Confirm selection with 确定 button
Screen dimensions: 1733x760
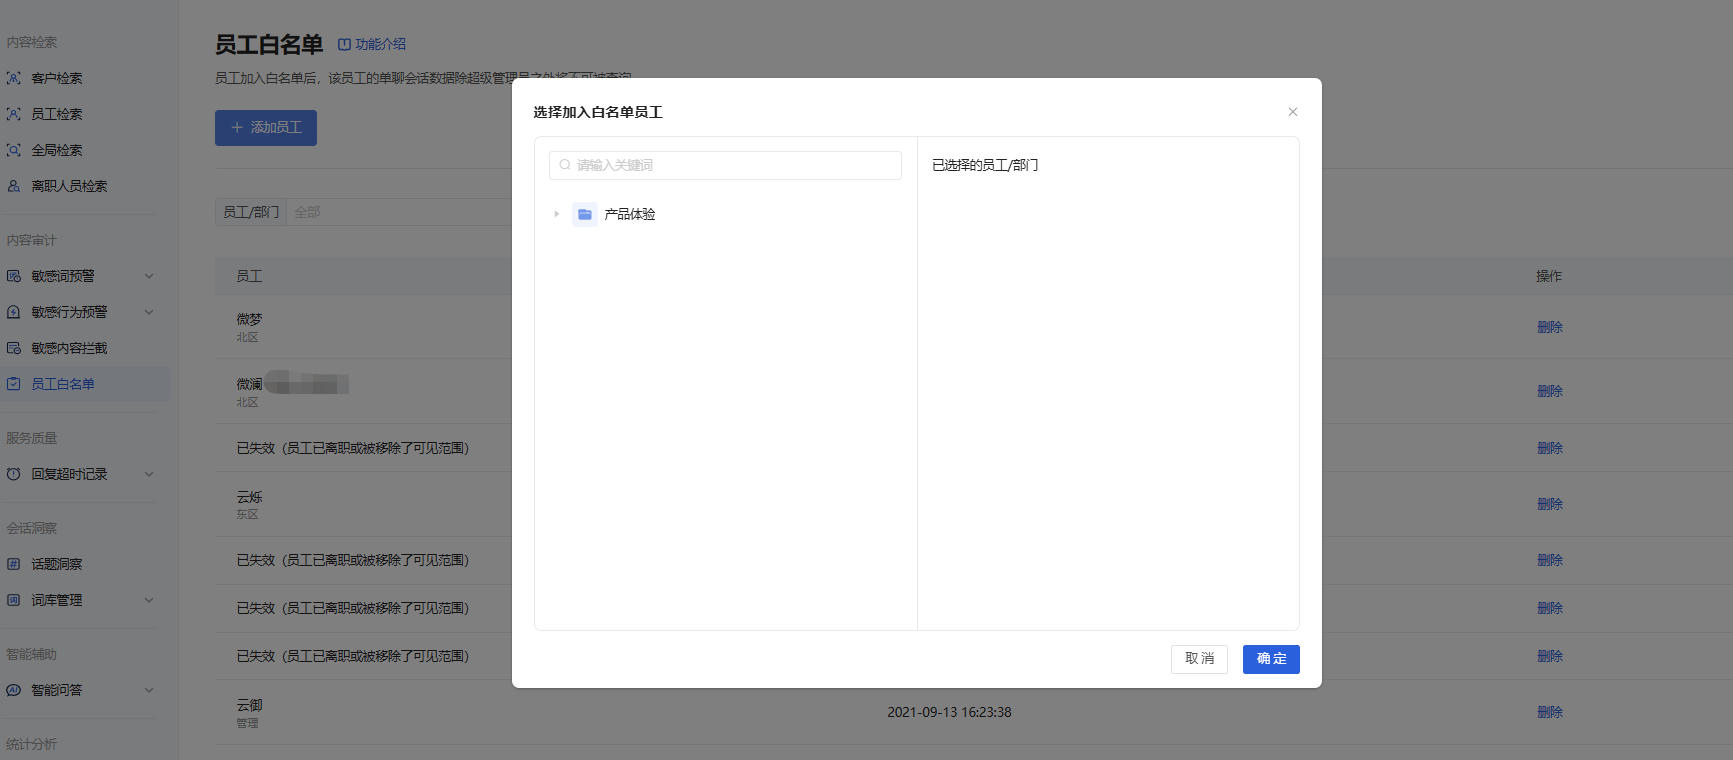1271,659
